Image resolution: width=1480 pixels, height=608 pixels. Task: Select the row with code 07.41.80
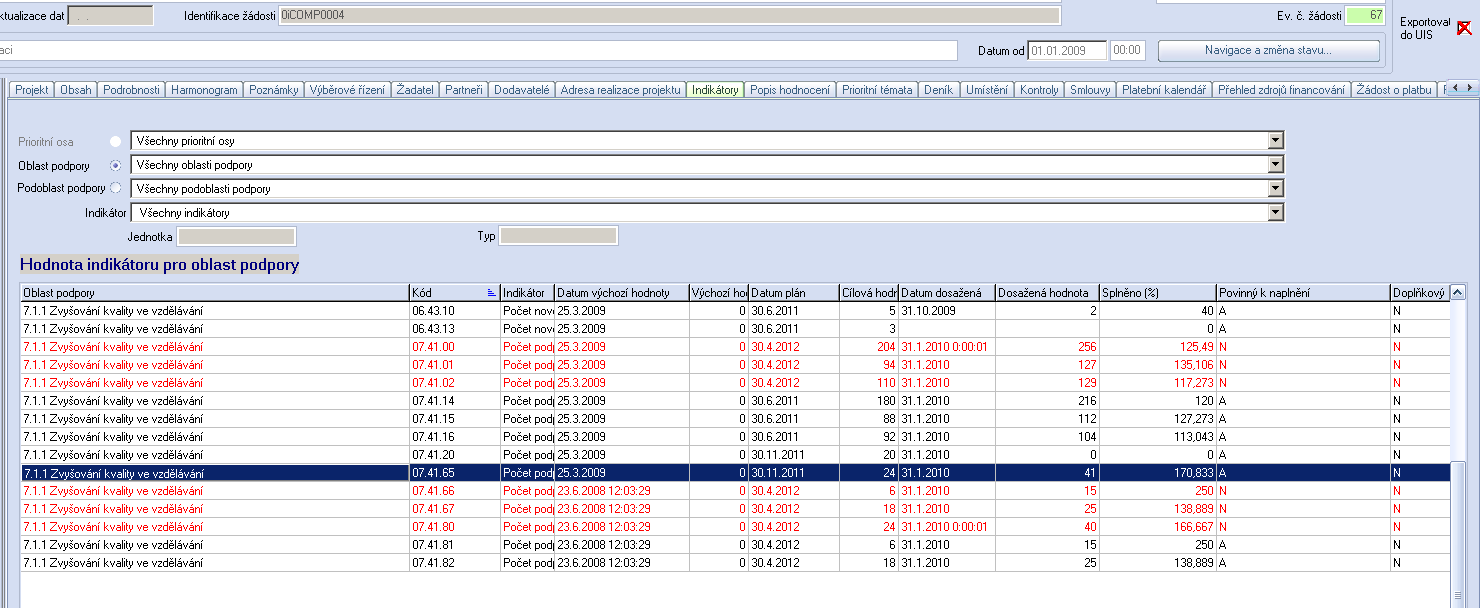point(735,527)
